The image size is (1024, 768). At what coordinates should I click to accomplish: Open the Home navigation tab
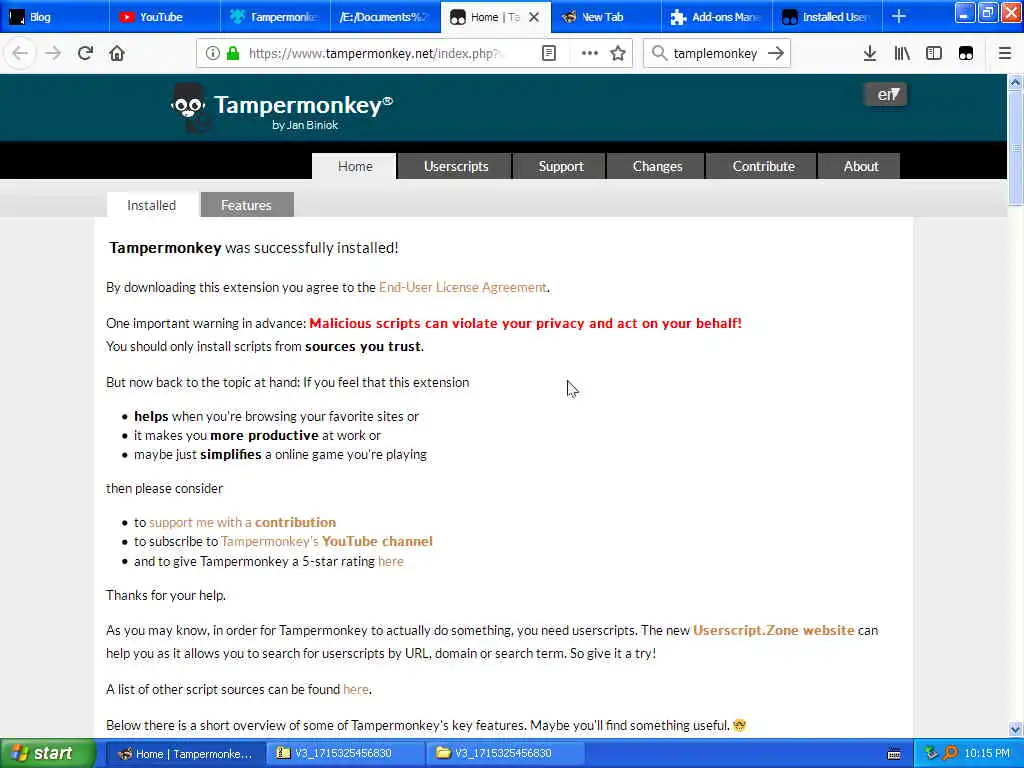pyautogui.click(x=355, y=166)
